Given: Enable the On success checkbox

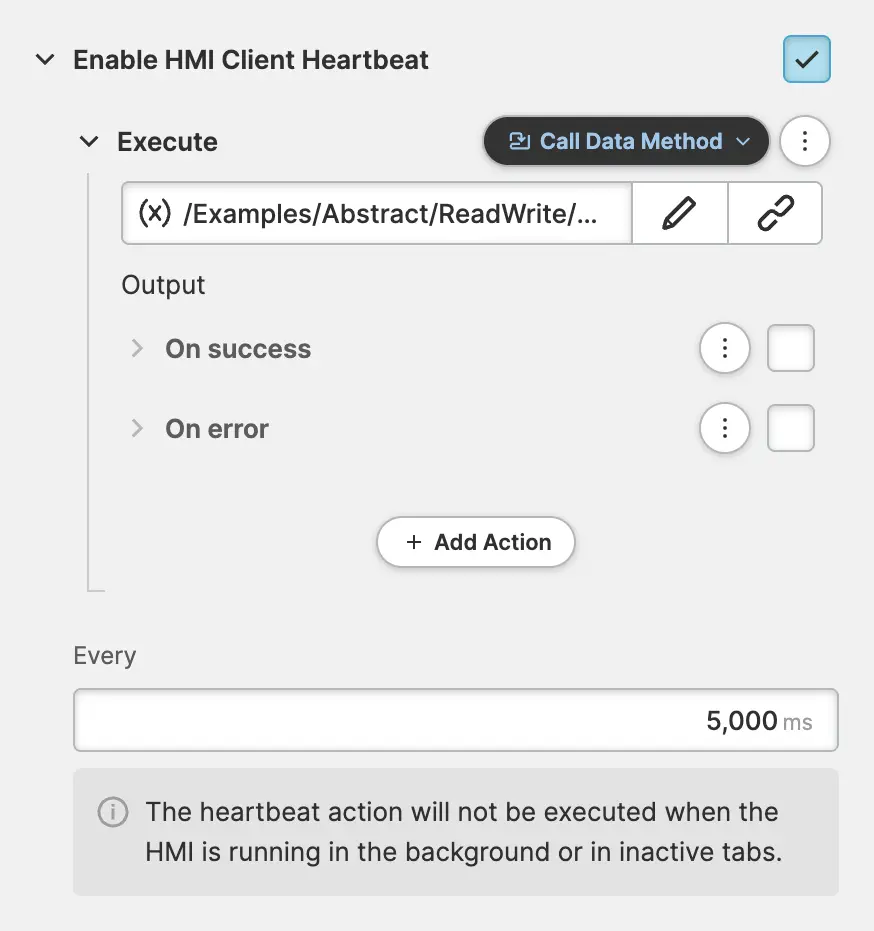Looking at the screenshot, I should [x=790, y=349].
